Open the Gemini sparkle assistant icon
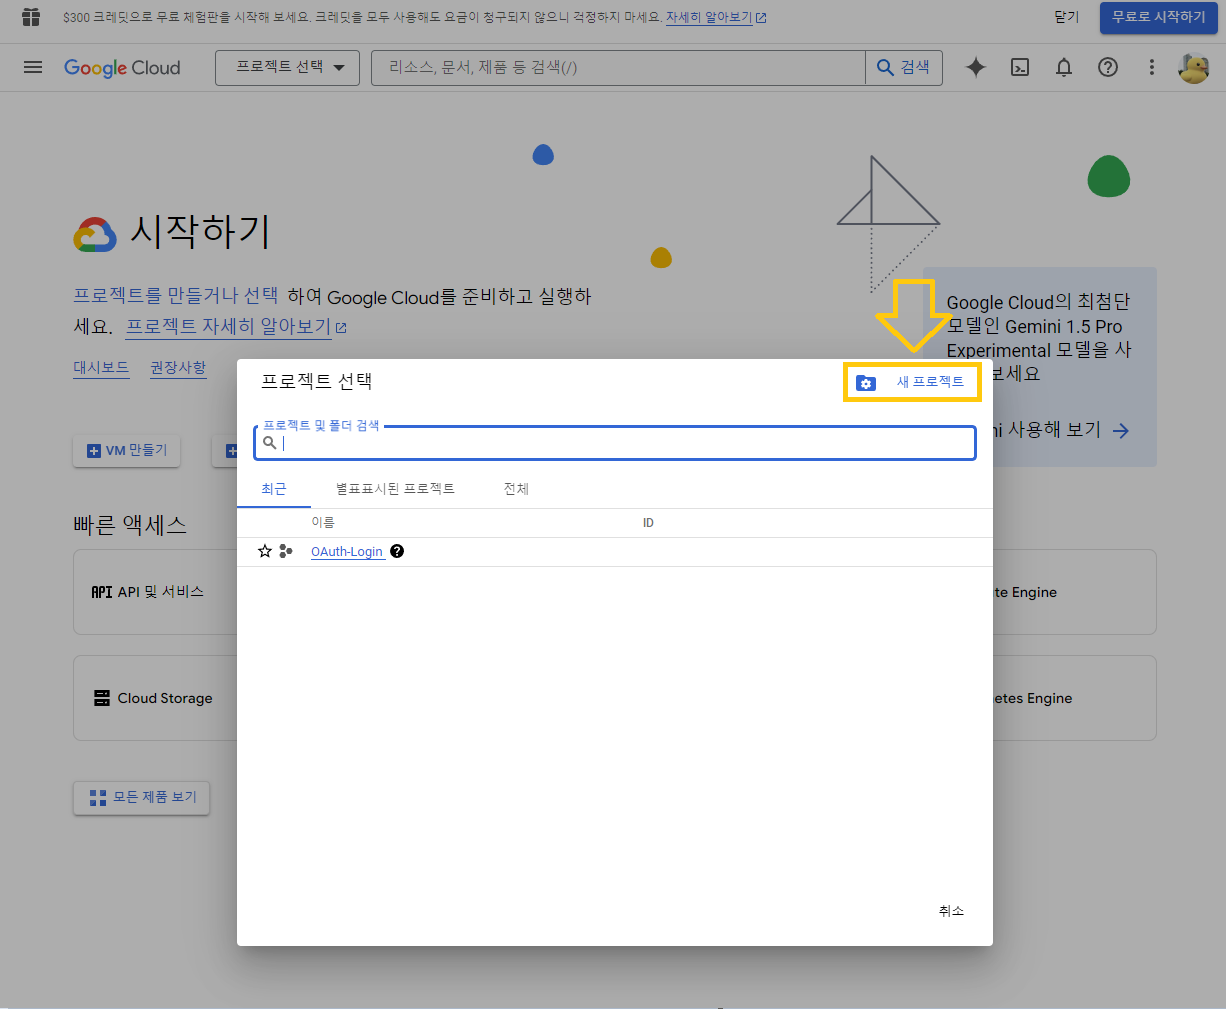The width and height of the screenshot is (1226, 1009). 976,67
